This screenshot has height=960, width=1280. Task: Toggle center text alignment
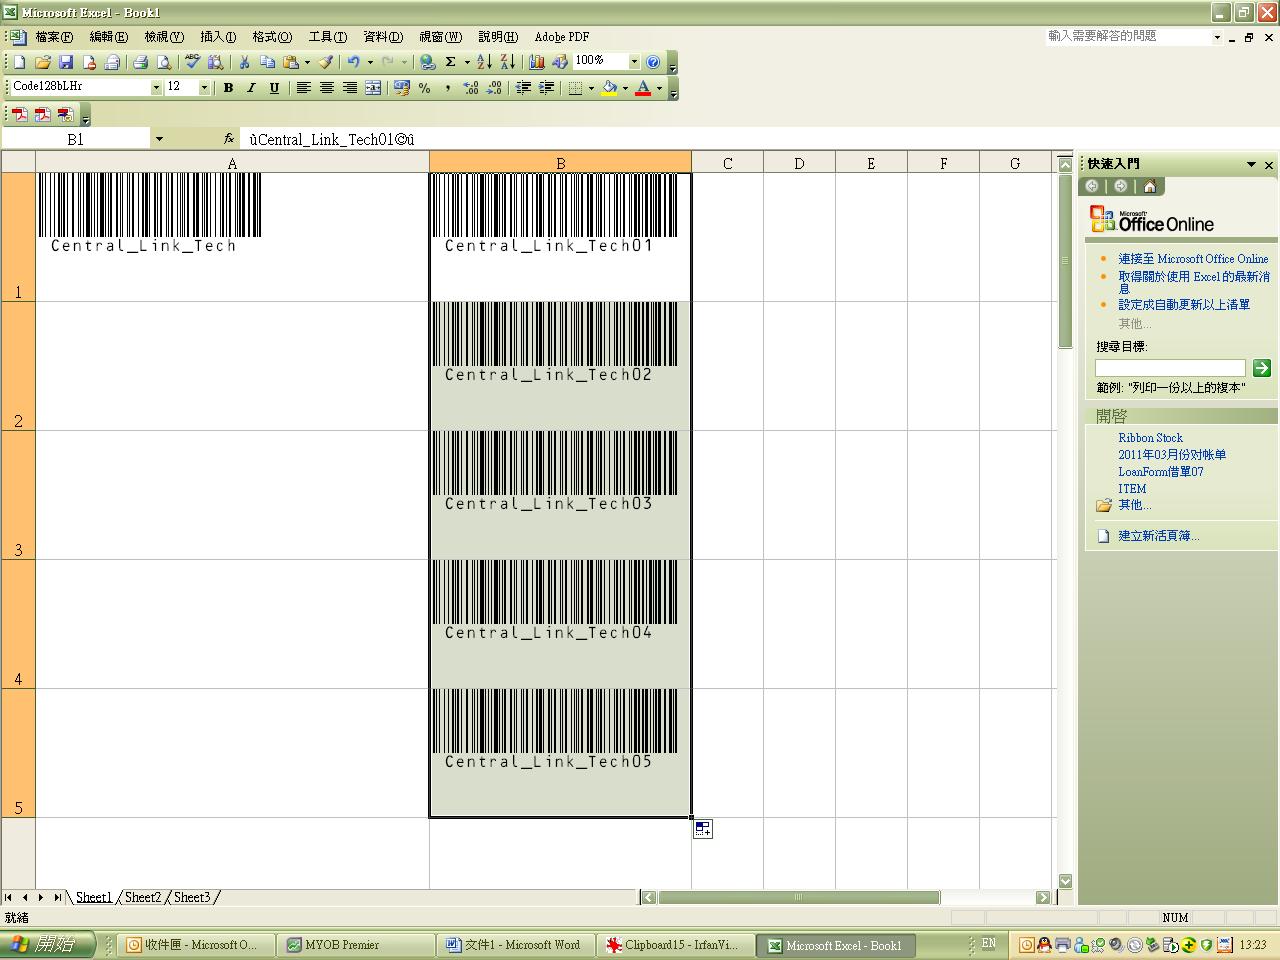327,88
